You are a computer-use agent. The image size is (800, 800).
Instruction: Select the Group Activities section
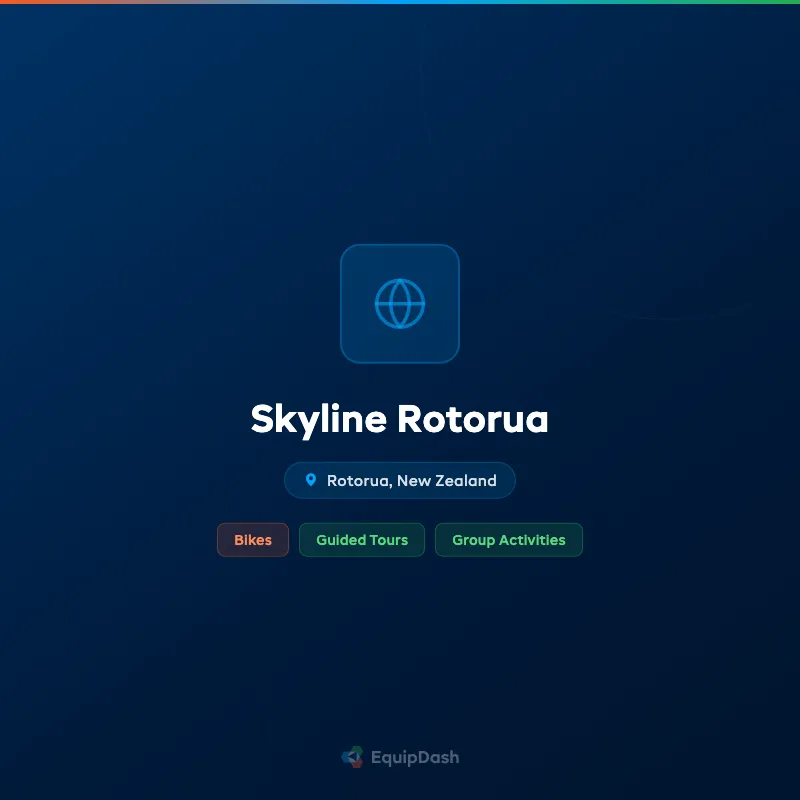[508, 540]
